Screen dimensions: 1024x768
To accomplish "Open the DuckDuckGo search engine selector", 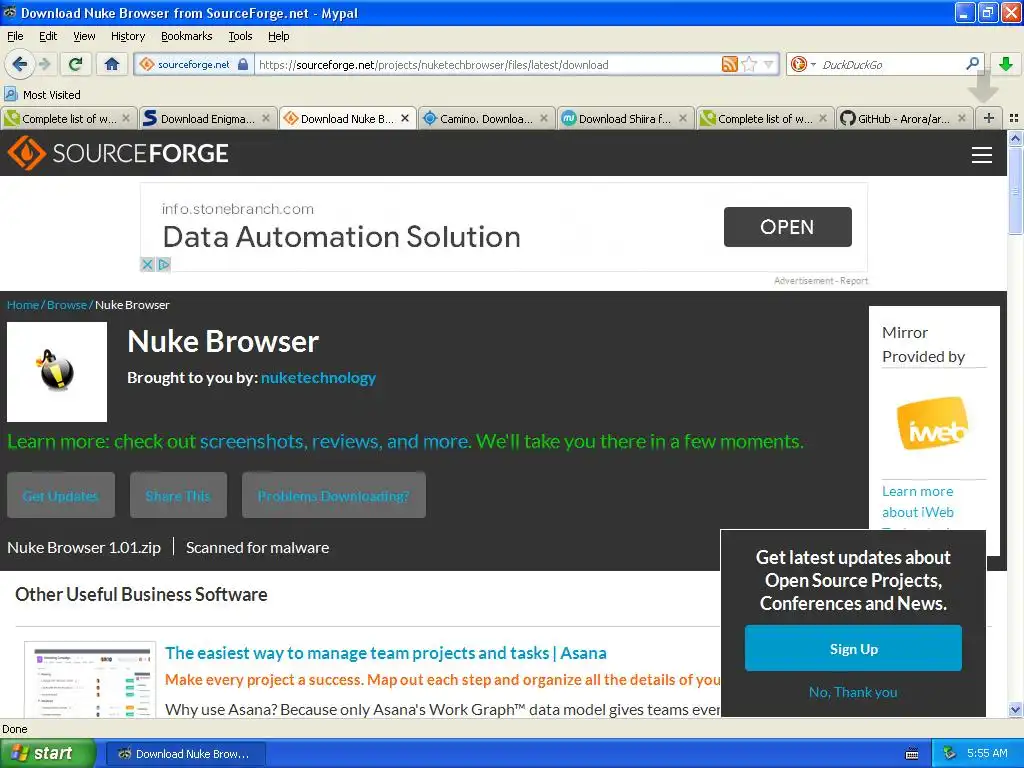I will click(x=803, y=64).
